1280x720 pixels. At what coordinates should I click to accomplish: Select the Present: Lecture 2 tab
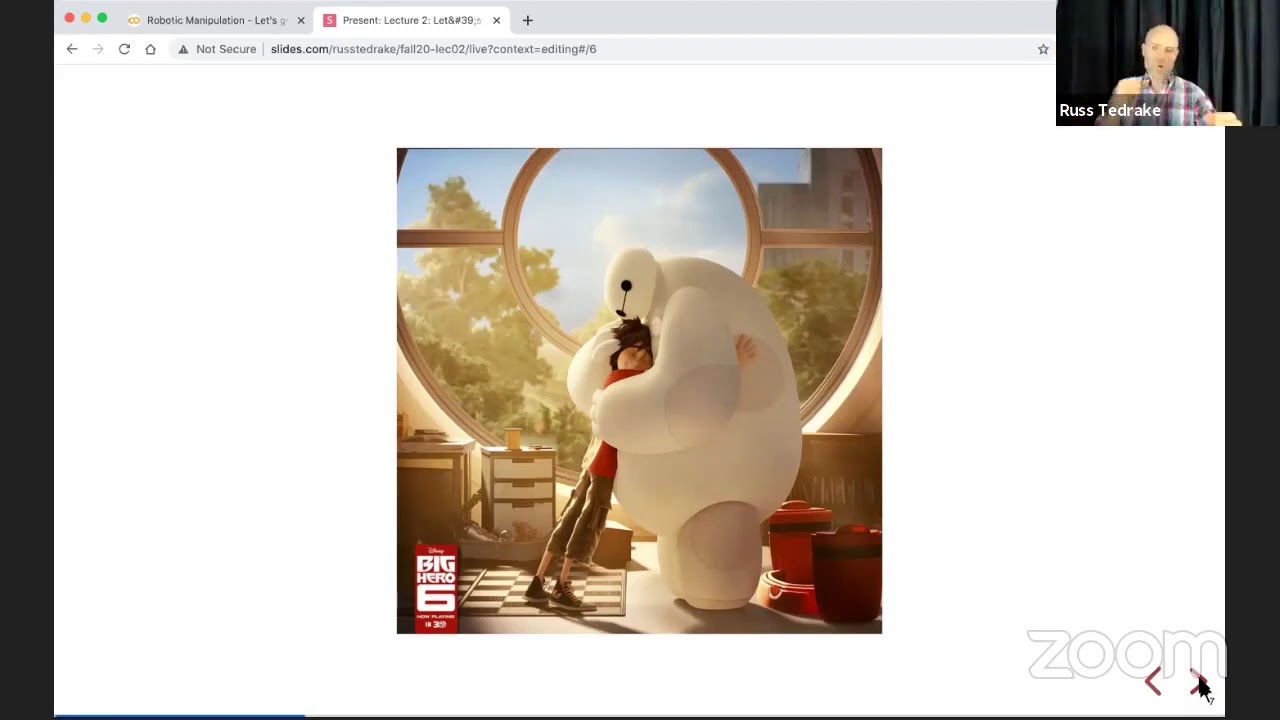click(x=412, y=20)
